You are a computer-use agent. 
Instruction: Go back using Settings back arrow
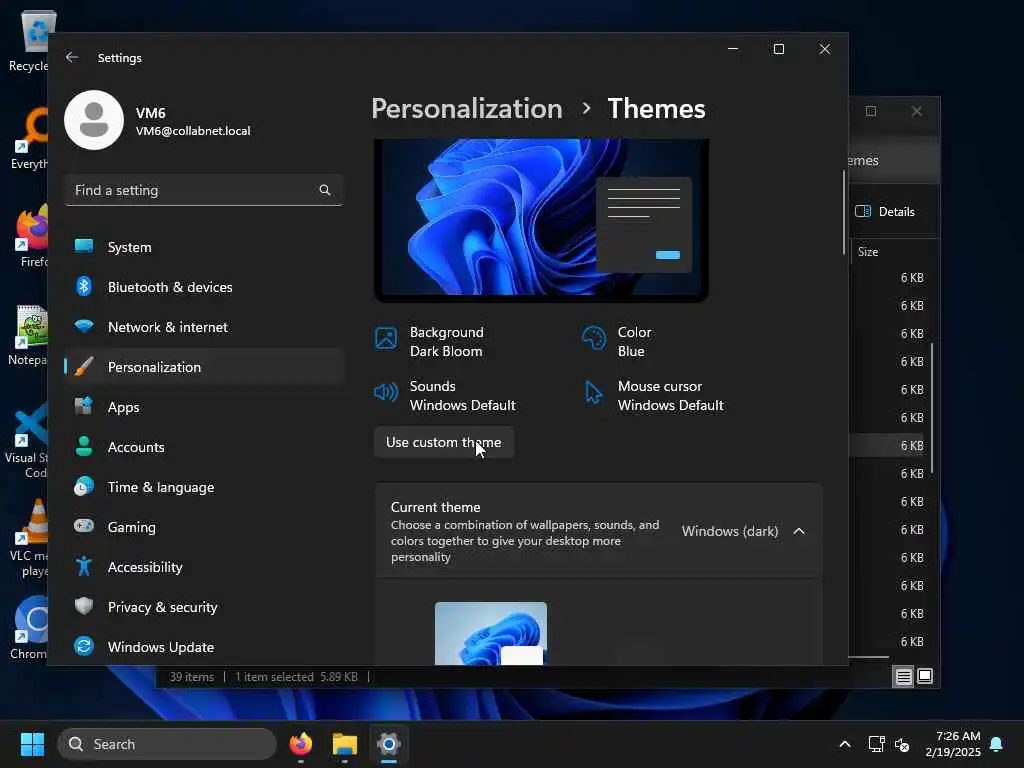pyautogui.click(x=72, y=57)
